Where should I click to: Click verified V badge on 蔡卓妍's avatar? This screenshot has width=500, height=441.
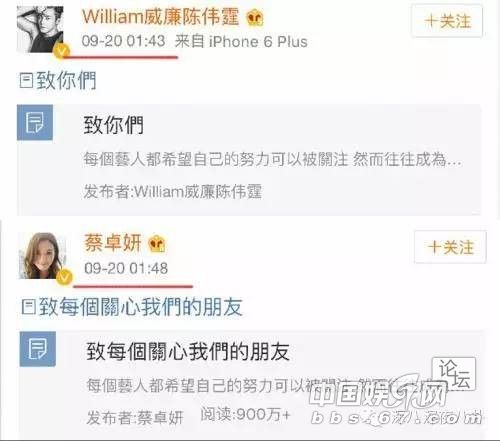coord(64,277)
